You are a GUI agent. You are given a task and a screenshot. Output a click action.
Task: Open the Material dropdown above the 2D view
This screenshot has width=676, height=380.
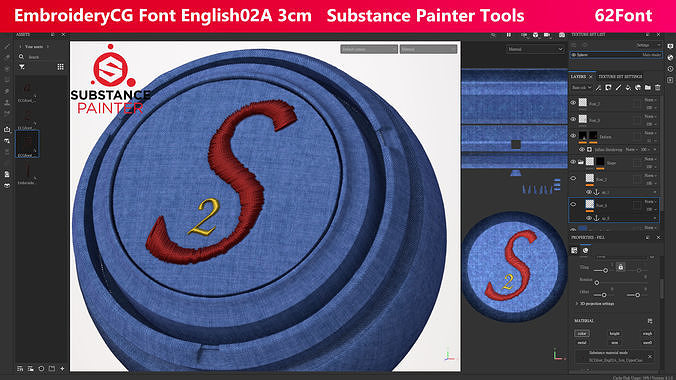pos(535,49)
